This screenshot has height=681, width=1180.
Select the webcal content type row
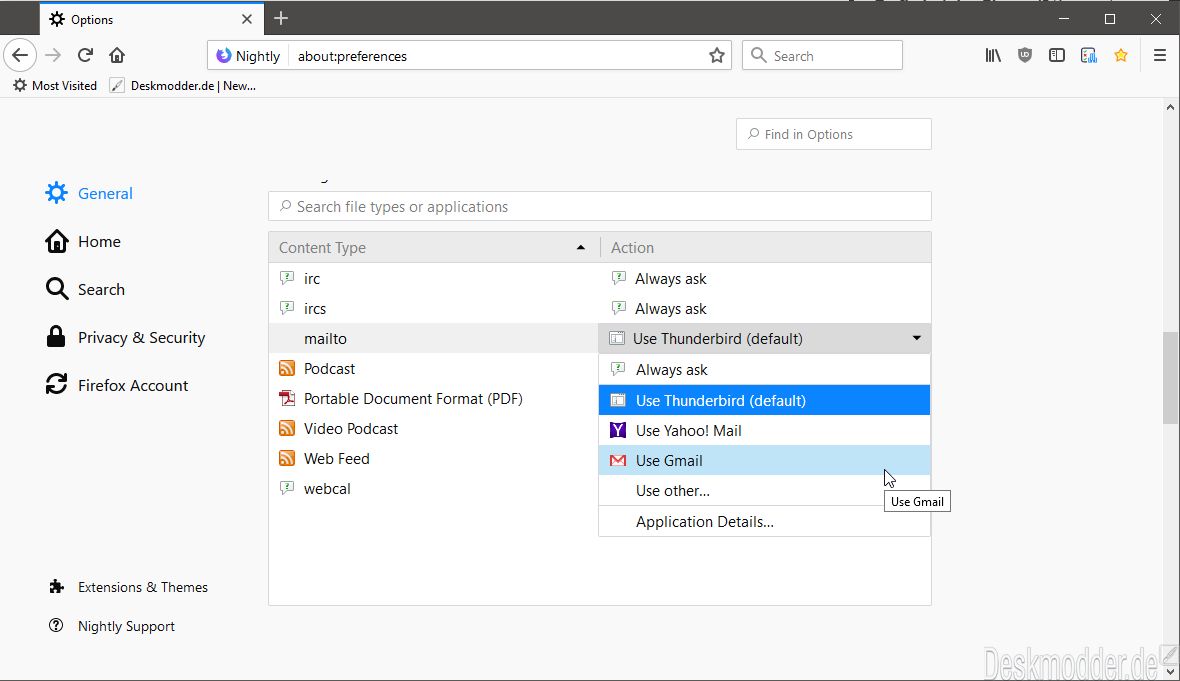(434, 489)
